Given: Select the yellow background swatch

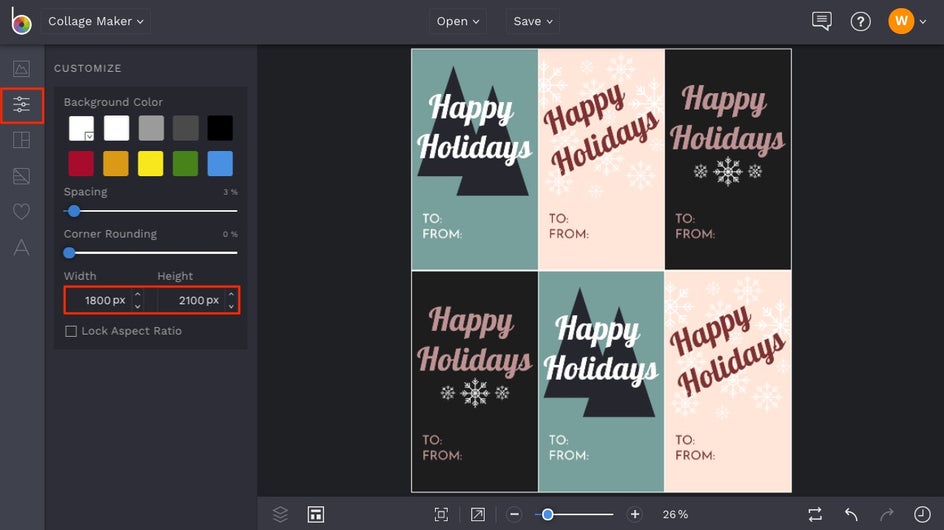Looking at the screenshot, I should pyautogui.click(x=151, y=163).
